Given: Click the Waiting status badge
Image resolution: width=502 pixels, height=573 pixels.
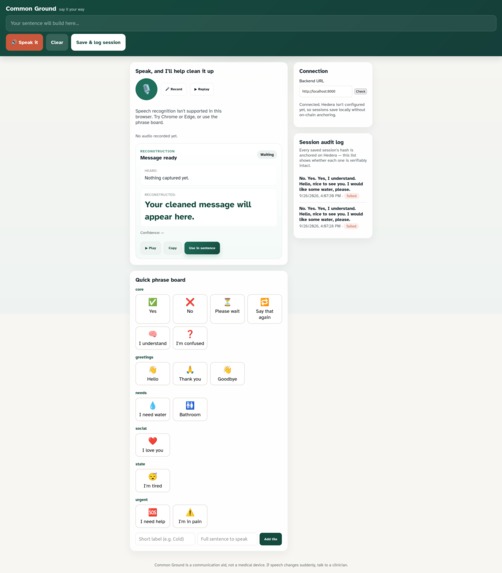Looking at the screenshot, I should point(267,155).
